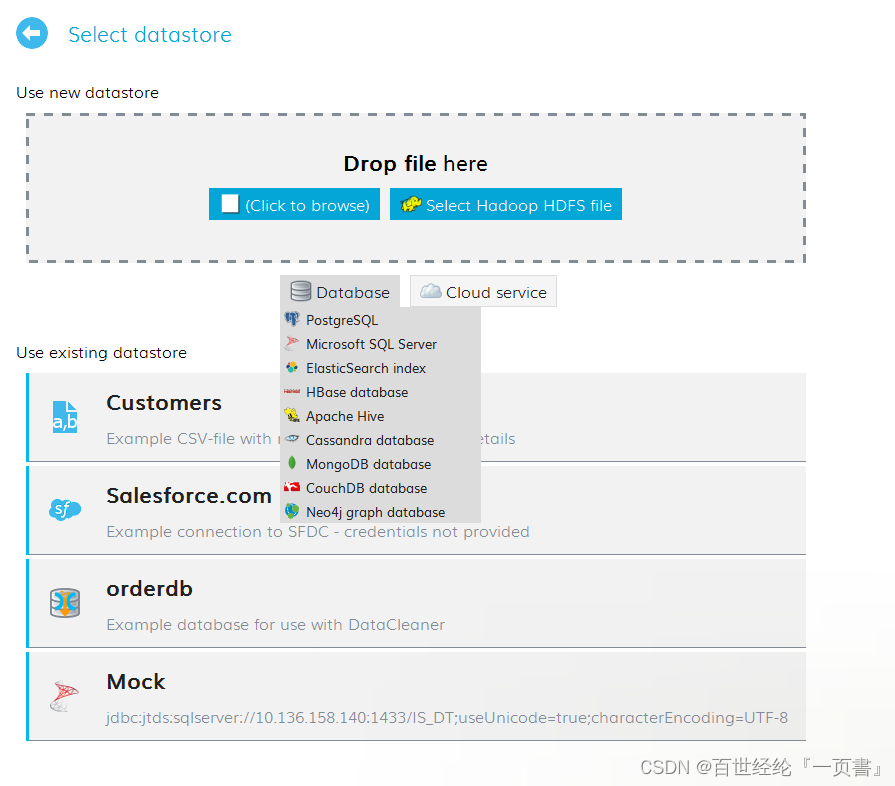The height and width of the screenshot is (786, 895).
Task: Select ElasticSearch index menu entry
Action: click(x=380, y=368)
